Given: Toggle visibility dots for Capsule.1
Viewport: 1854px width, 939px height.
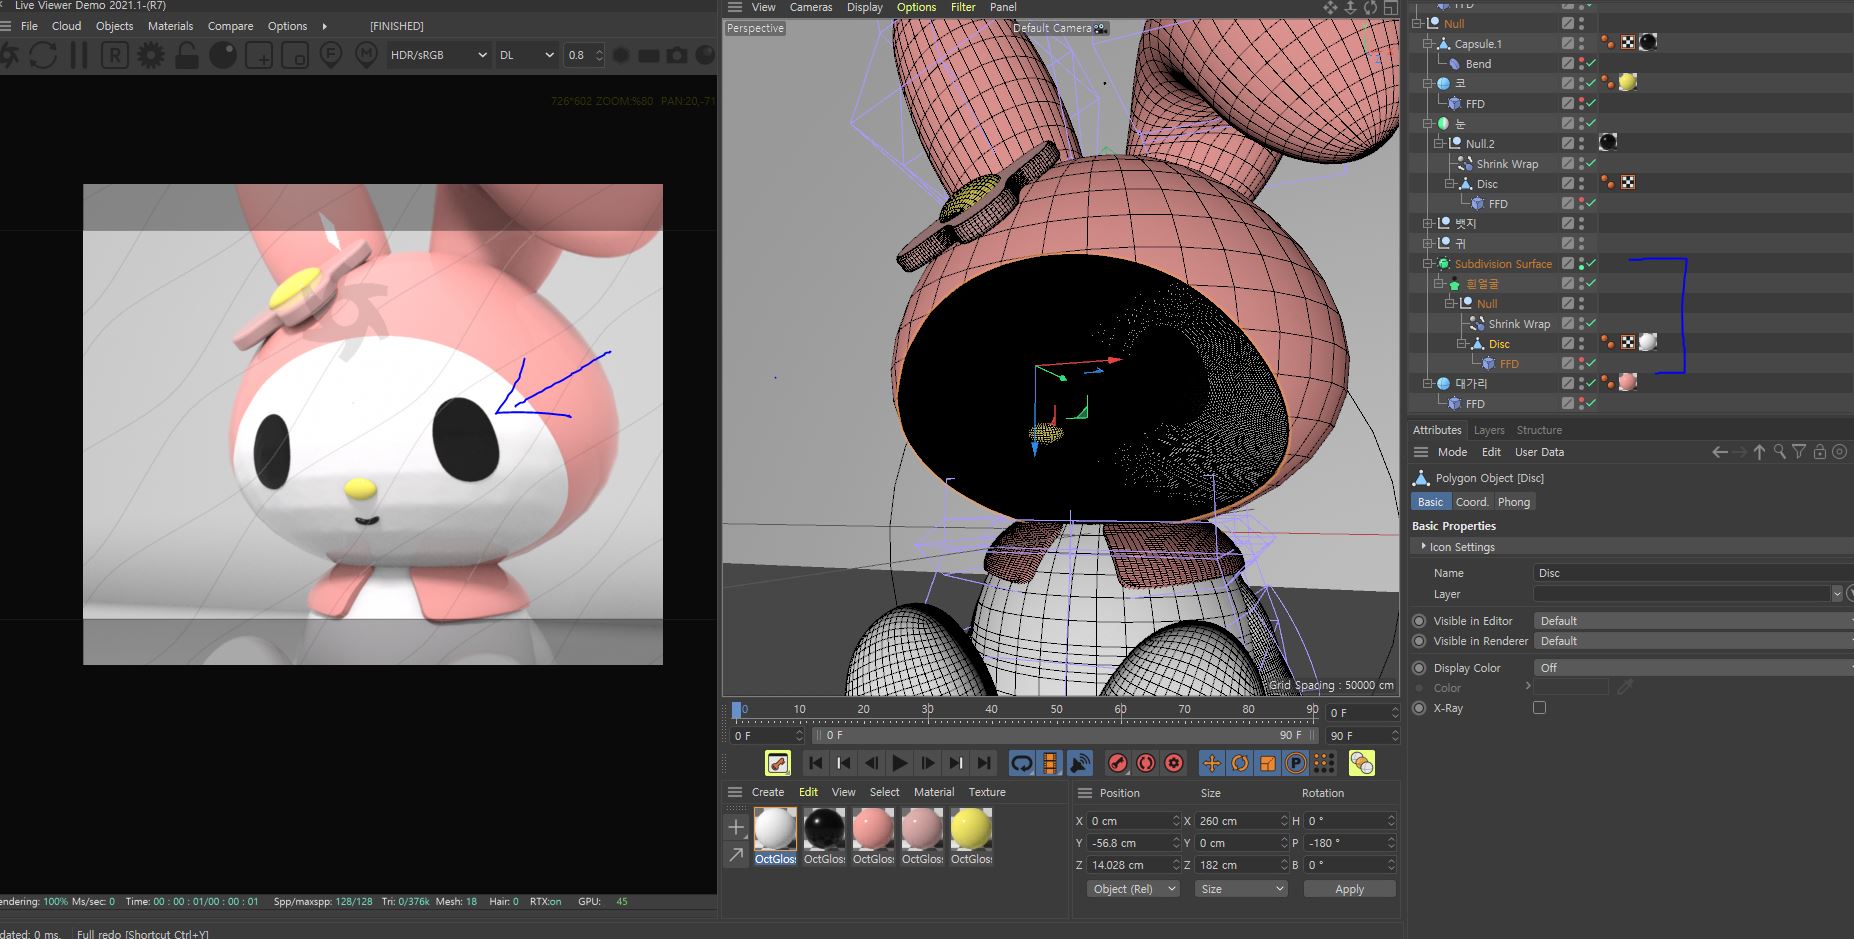Looking at the screenshot, I should [x=1581, y=44].
